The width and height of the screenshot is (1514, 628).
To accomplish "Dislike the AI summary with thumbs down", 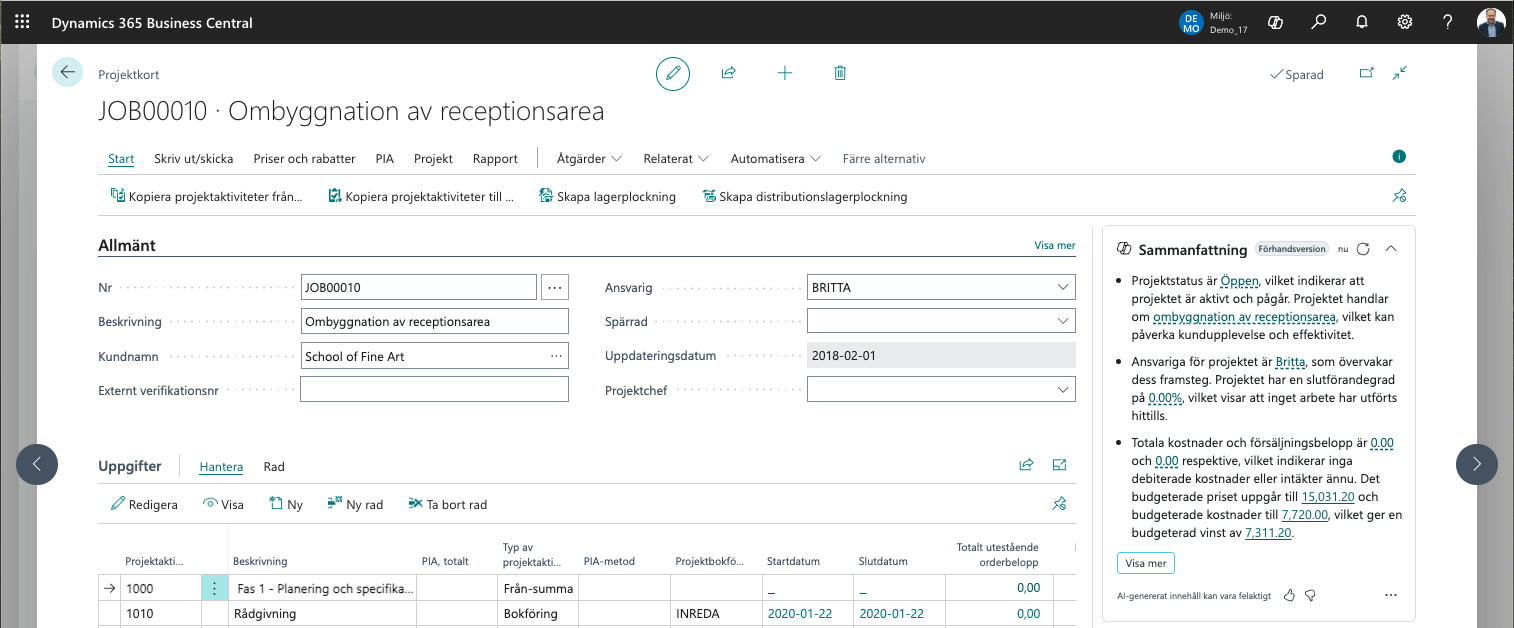I will click(1310, 595).
